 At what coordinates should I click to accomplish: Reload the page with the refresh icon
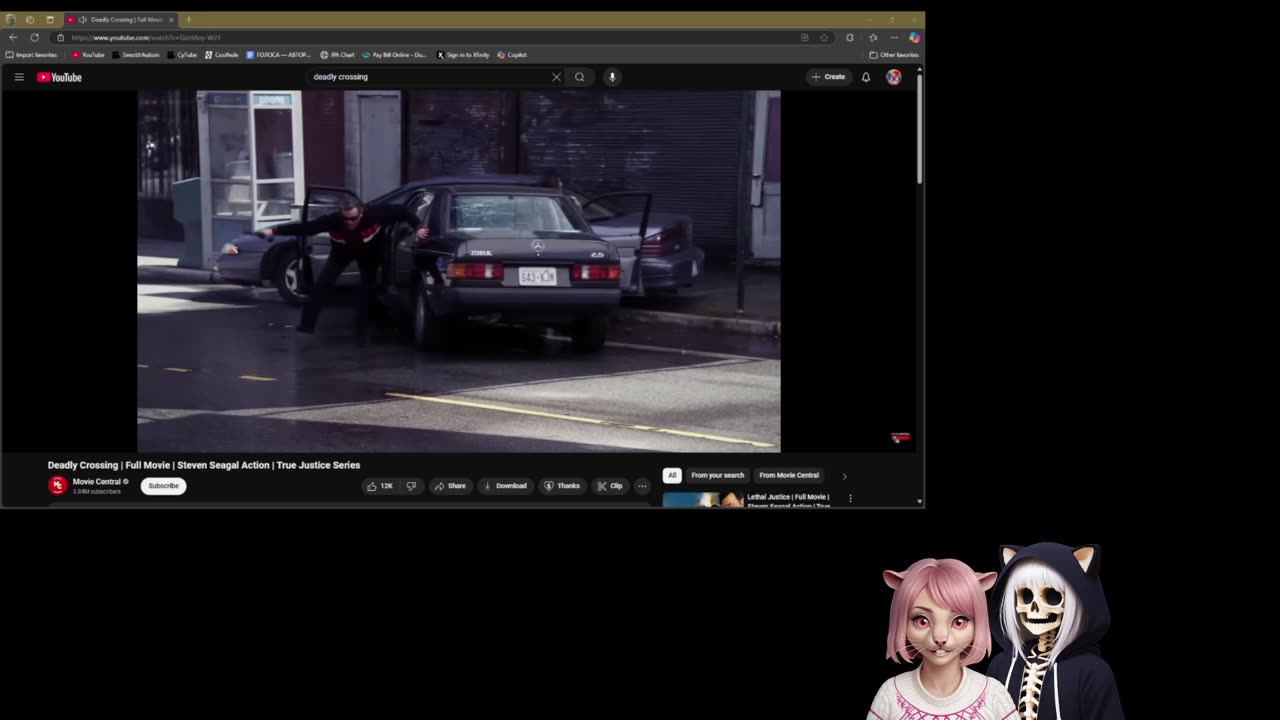34,37
